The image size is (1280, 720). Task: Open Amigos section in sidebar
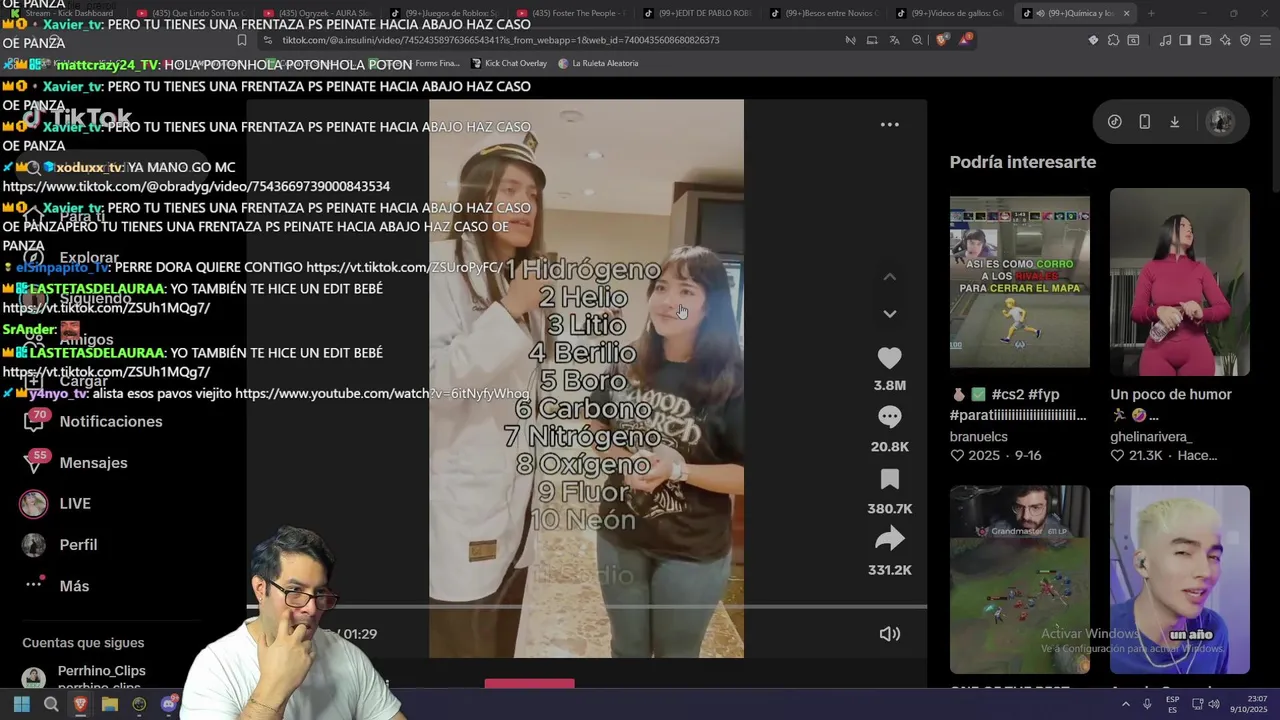coord(86,340)
